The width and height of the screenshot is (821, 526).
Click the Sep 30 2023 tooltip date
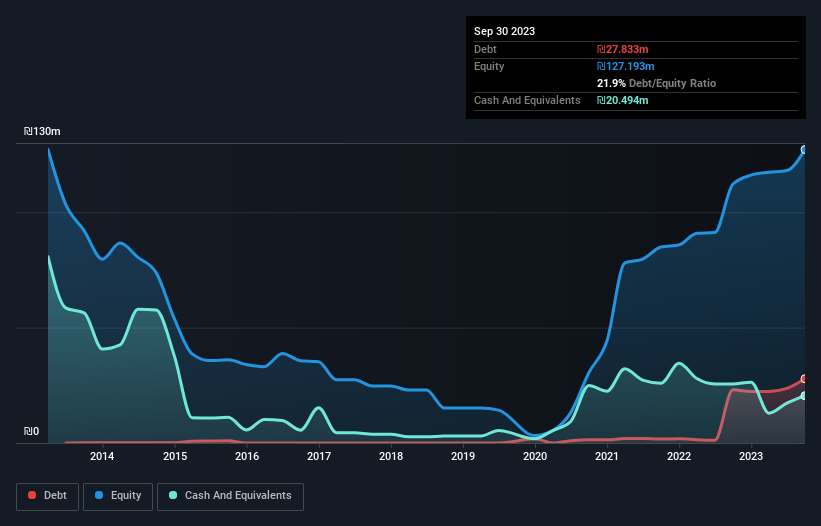click(504, 31)
